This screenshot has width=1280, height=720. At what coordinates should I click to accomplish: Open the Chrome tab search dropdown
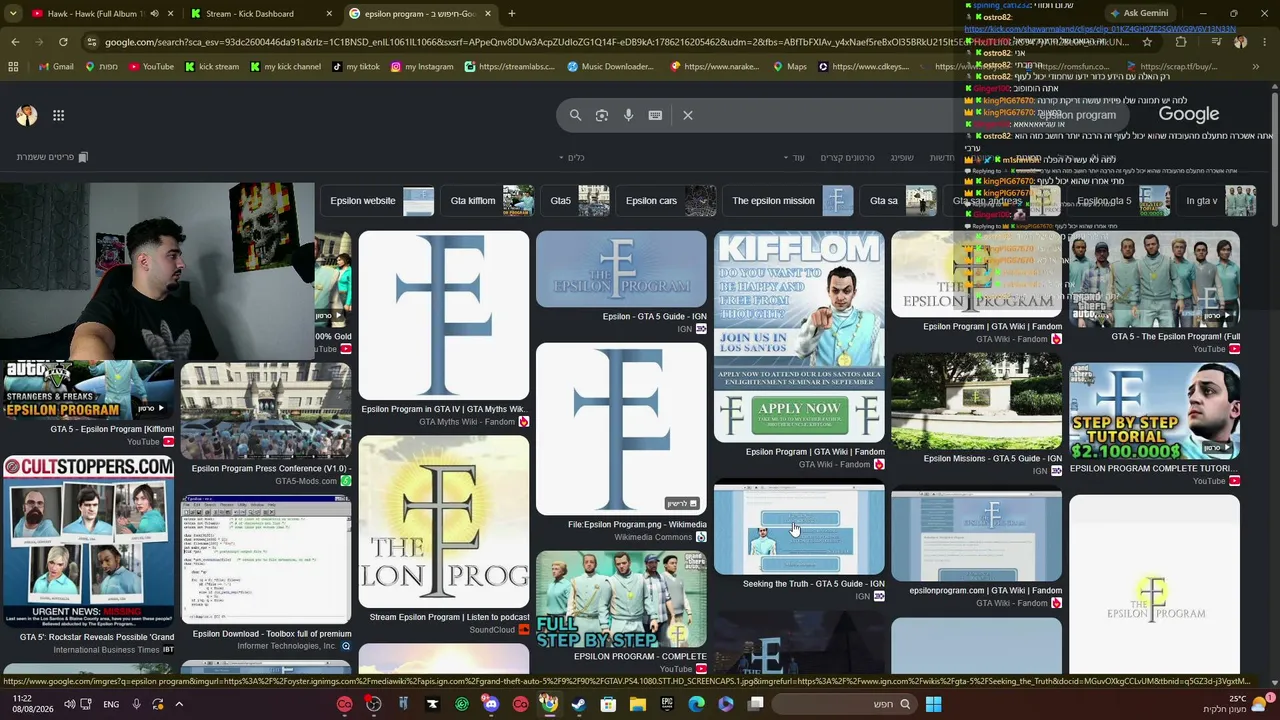point(15,14)
